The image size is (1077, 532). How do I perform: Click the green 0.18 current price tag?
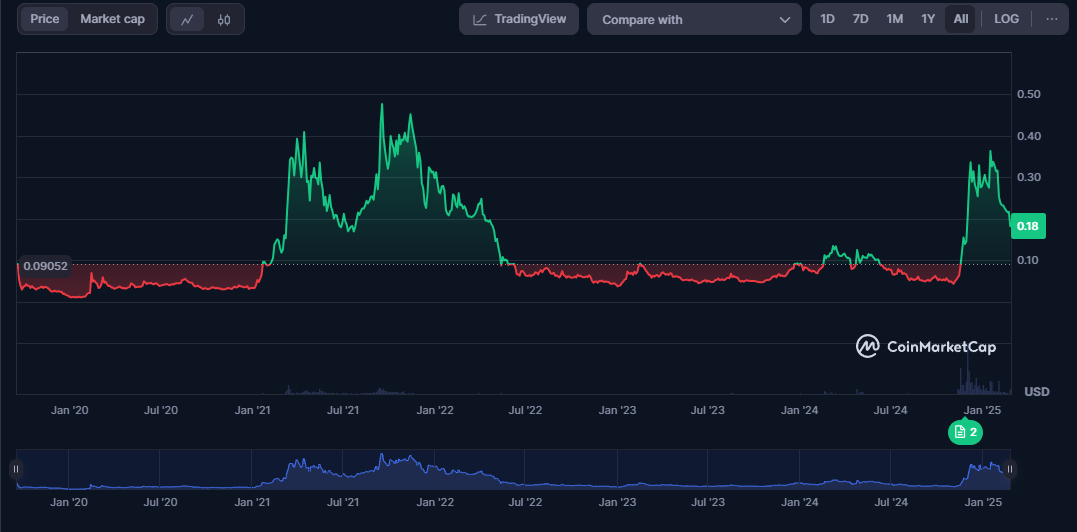(x=1026, y=226)
